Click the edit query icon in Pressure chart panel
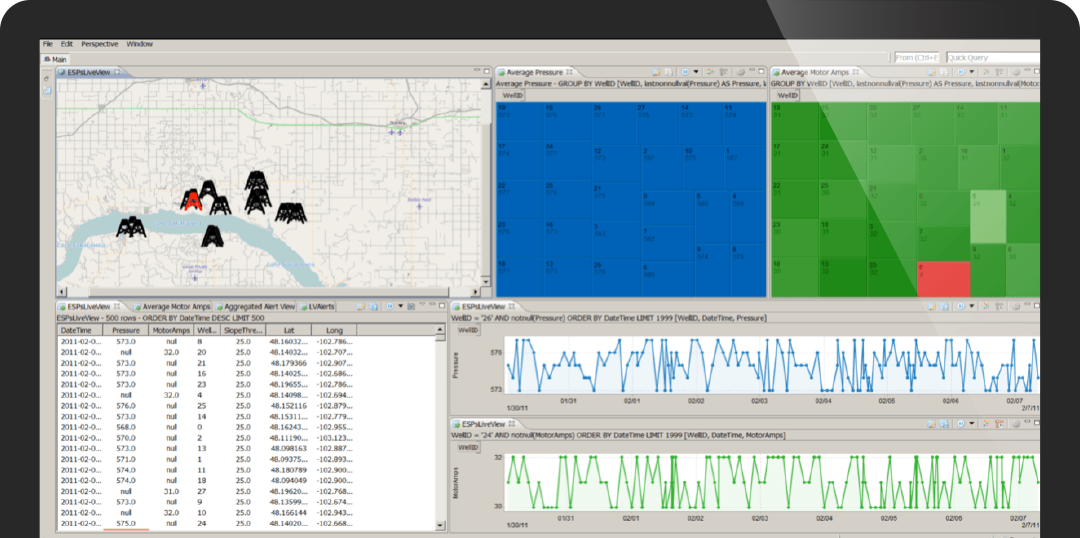Image resolution: width=1080 pixels, height=538 pixels. click(932, 306)
